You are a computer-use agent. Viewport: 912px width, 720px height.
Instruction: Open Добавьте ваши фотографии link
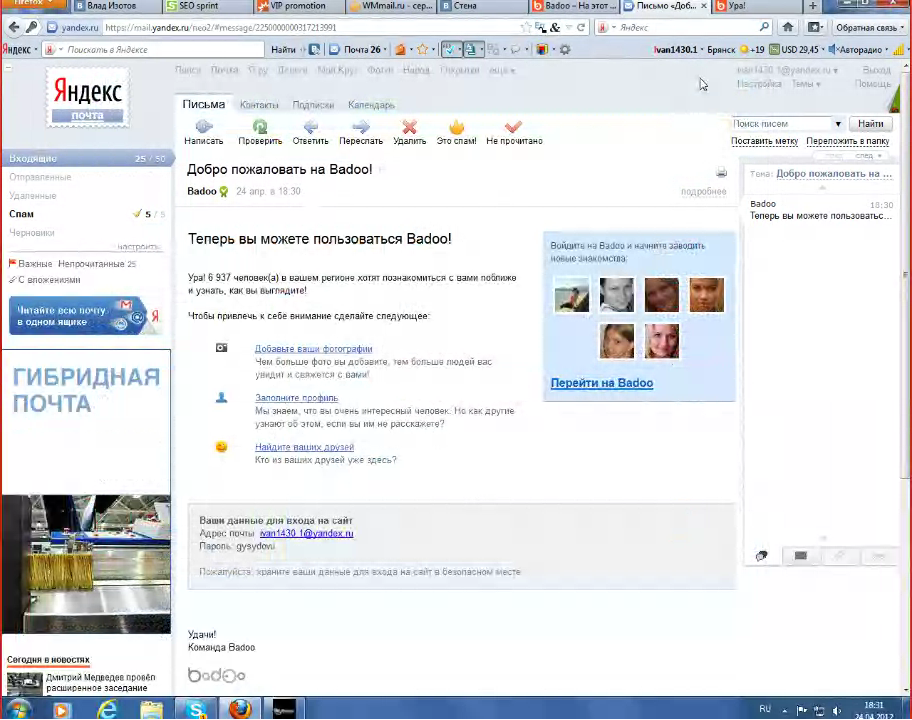coord(314,348)
